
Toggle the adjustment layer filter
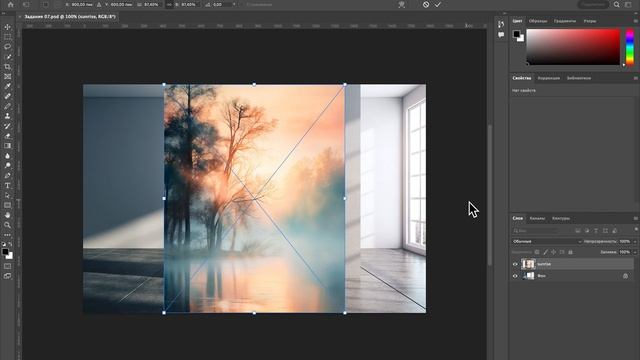pyautogui.click(x=587, y=231)
